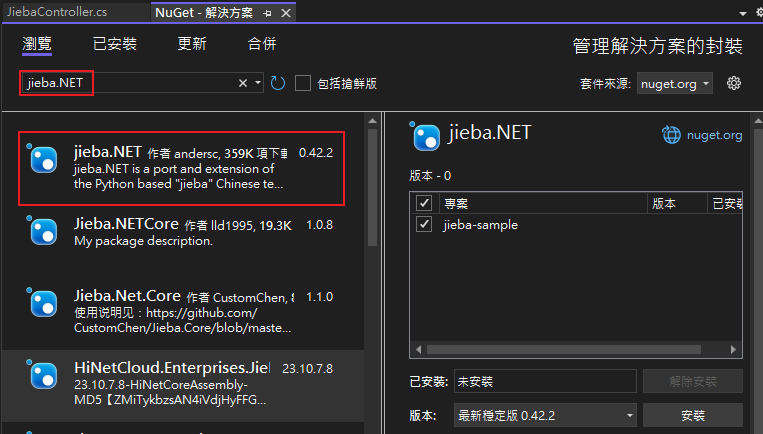Click the large jieba.NET icon in details pane
Image resolution: width=763 pixels, height=434 pixels.
tap(426, 137)
